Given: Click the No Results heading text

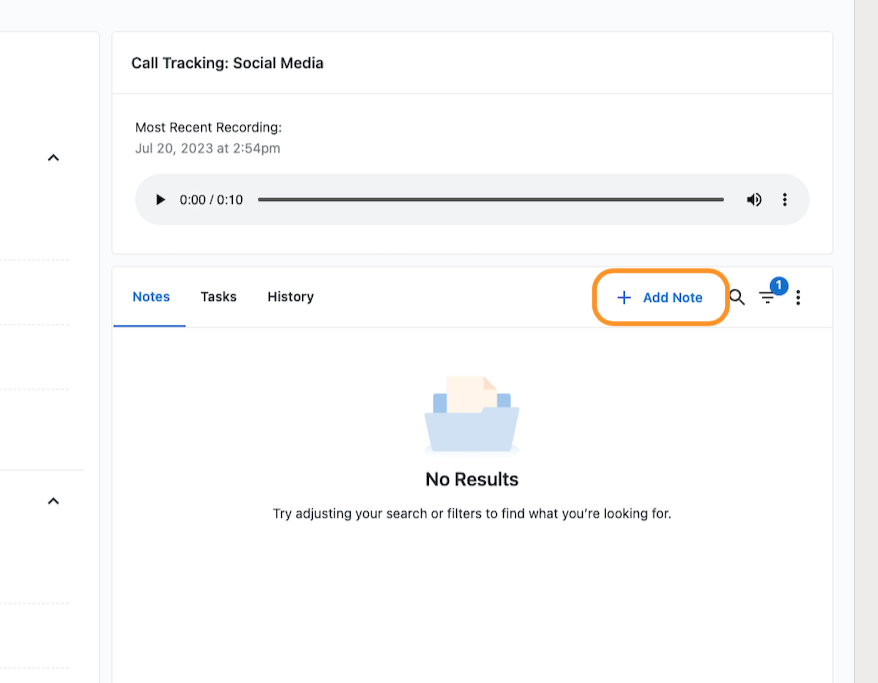Looking at the screenshot, I should 472,479.
